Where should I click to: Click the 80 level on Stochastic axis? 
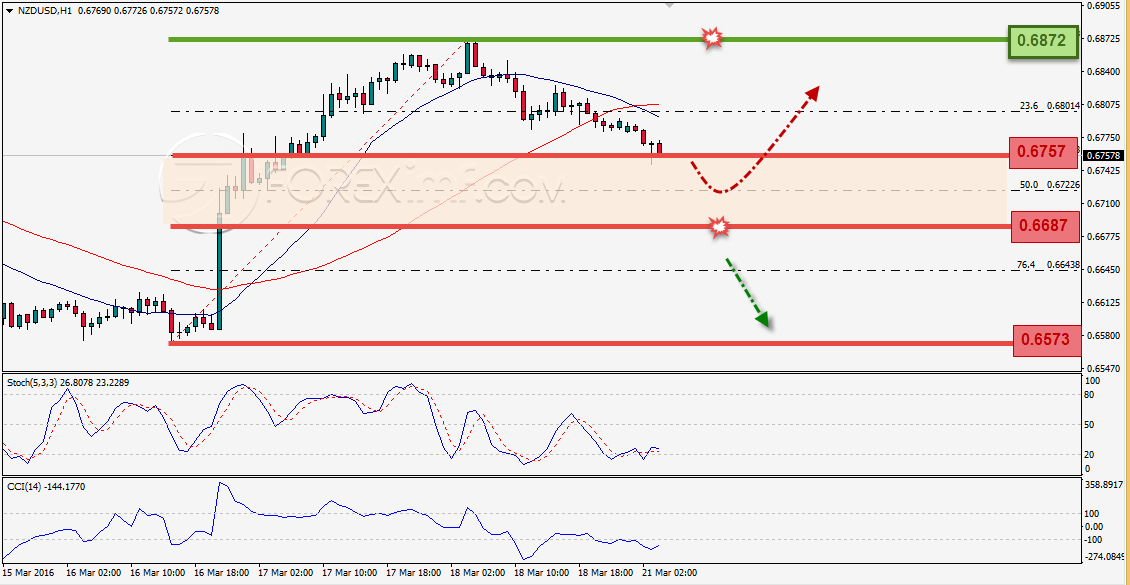[x=1090, y=395]
